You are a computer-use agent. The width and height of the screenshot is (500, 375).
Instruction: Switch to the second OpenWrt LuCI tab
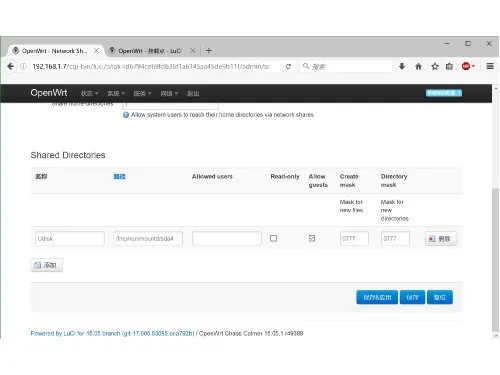pyautogui.click(x=152, y=51)
